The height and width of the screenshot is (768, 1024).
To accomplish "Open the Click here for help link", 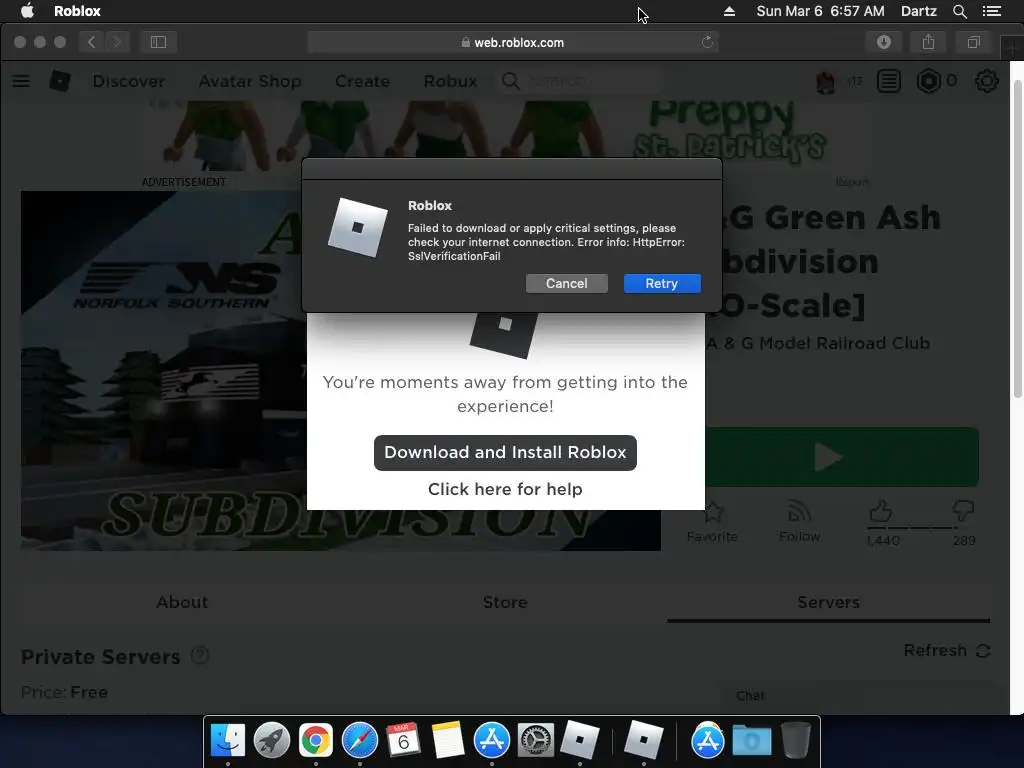I will click(x=505, y=489).
